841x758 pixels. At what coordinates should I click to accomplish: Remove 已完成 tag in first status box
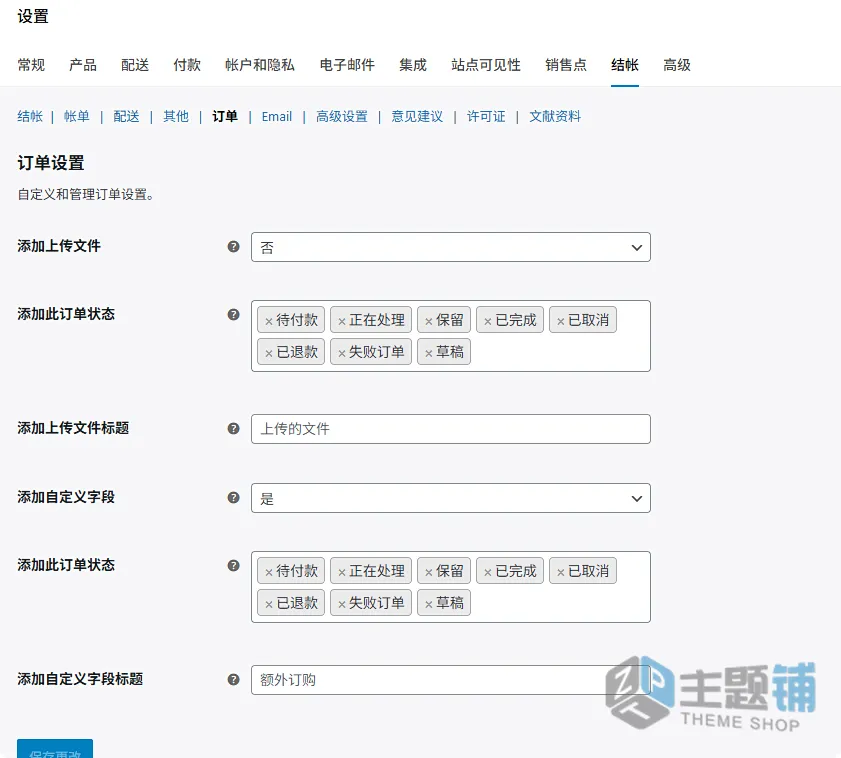coord(488,321)
